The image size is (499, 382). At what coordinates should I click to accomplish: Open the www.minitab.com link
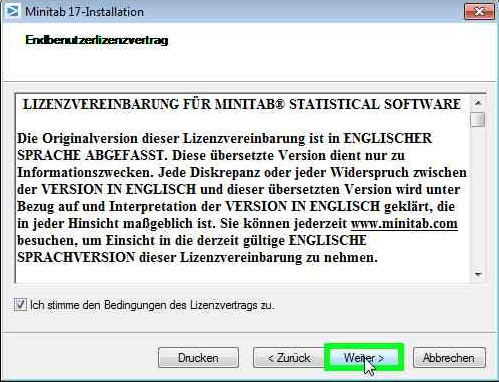pyautogui.click(x=404, y=223)
